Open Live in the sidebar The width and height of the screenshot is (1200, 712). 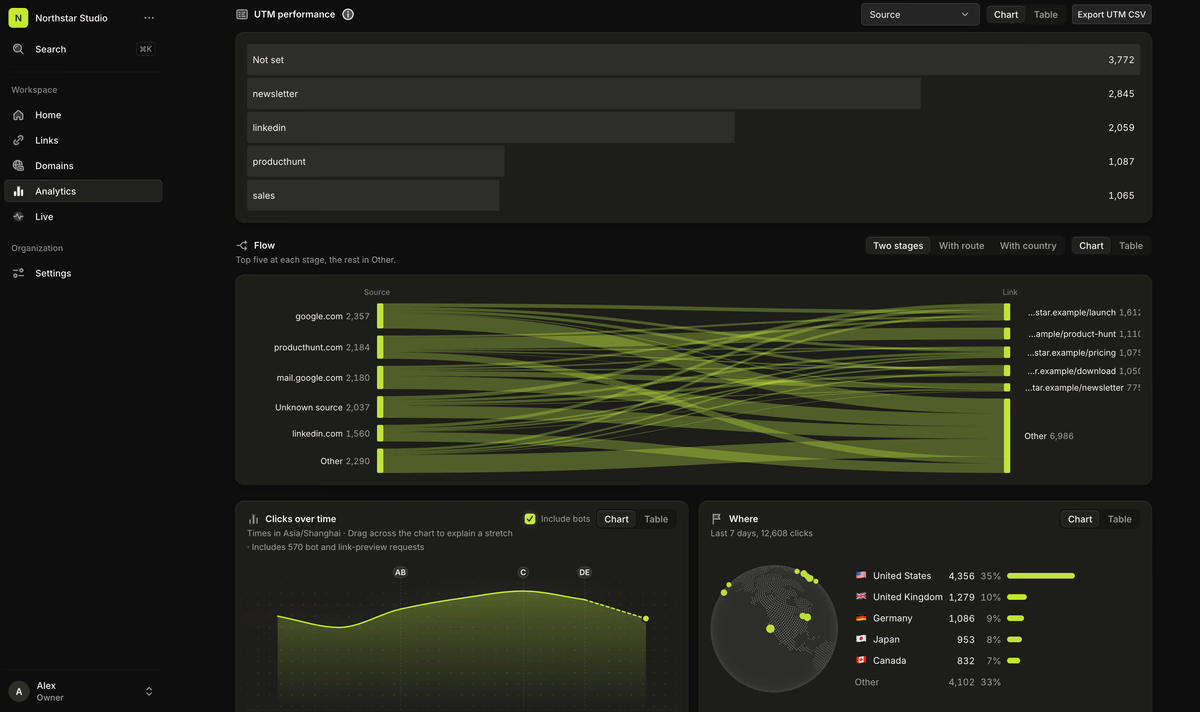click(83, 217)
